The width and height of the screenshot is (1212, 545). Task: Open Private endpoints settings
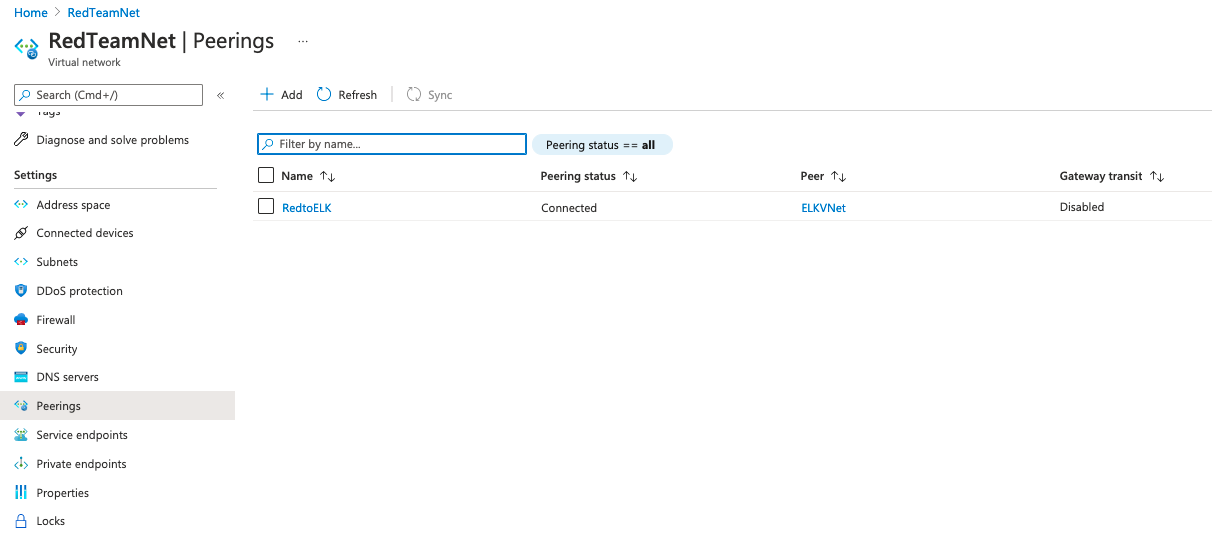[81, 464]
